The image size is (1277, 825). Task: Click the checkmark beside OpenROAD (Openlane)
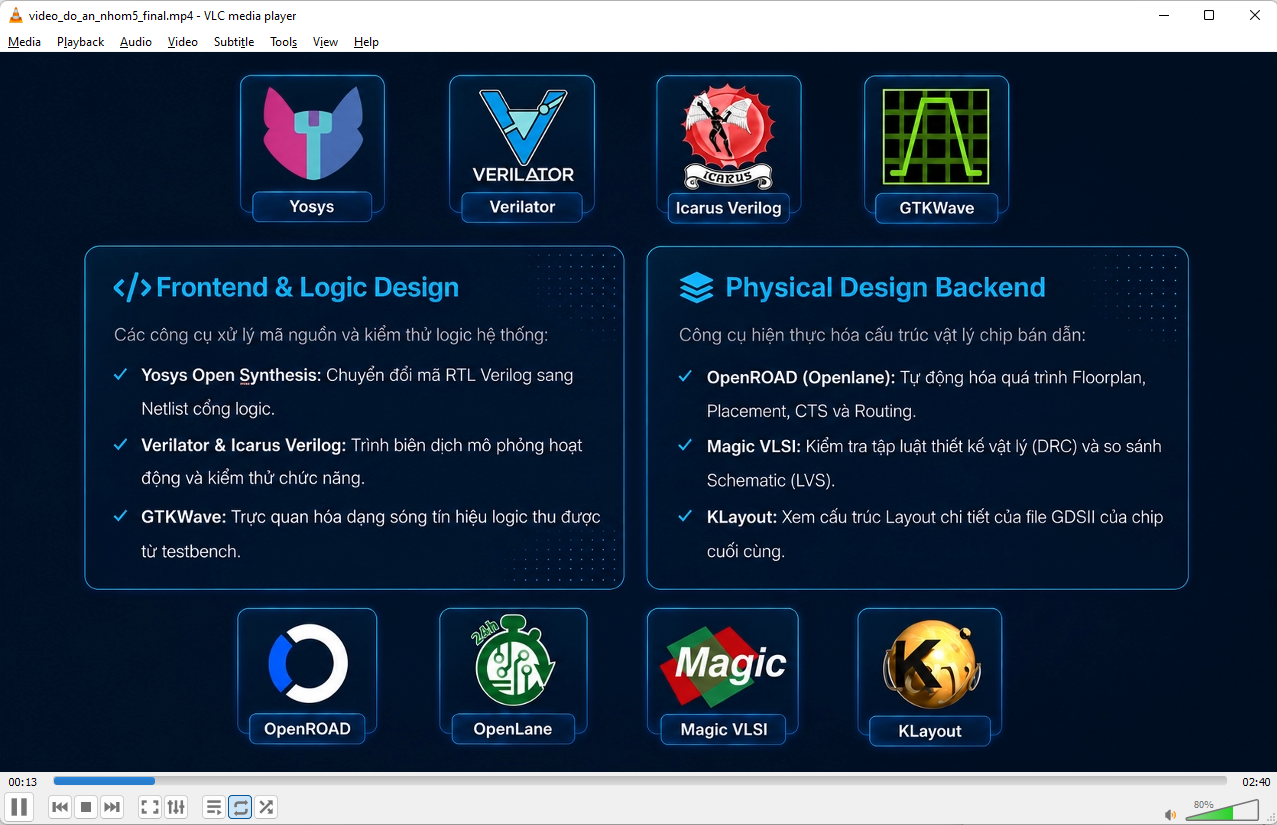point(685,377)
